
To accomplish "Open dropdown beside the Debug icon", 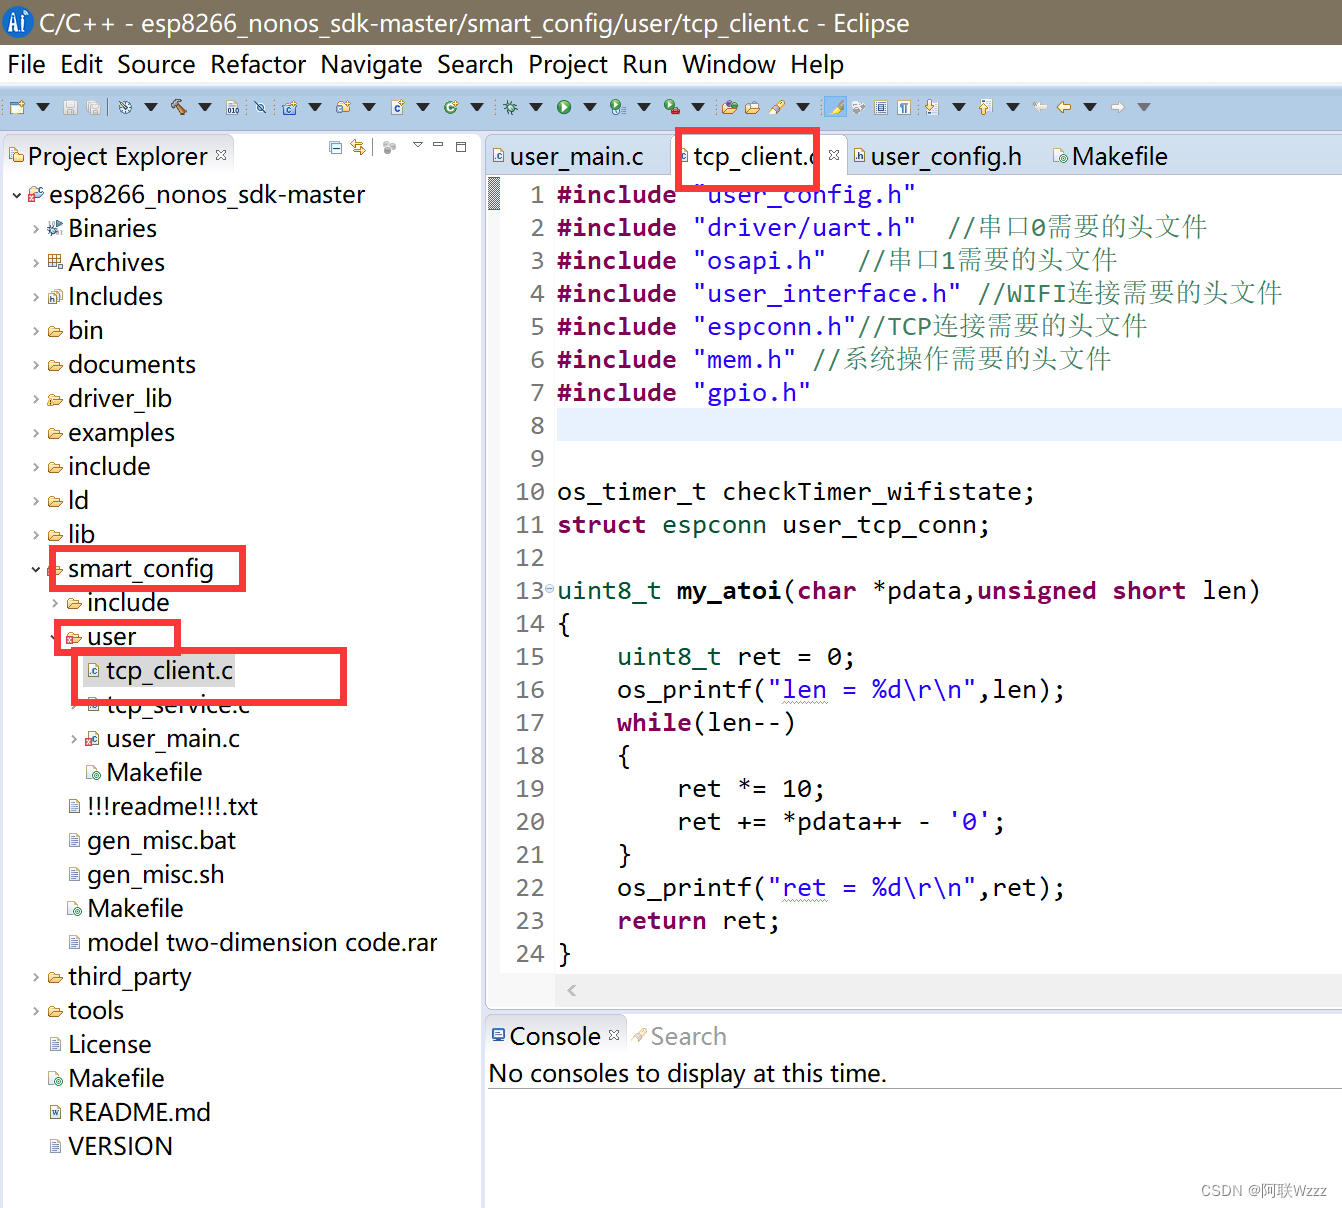I will point(536,107).
